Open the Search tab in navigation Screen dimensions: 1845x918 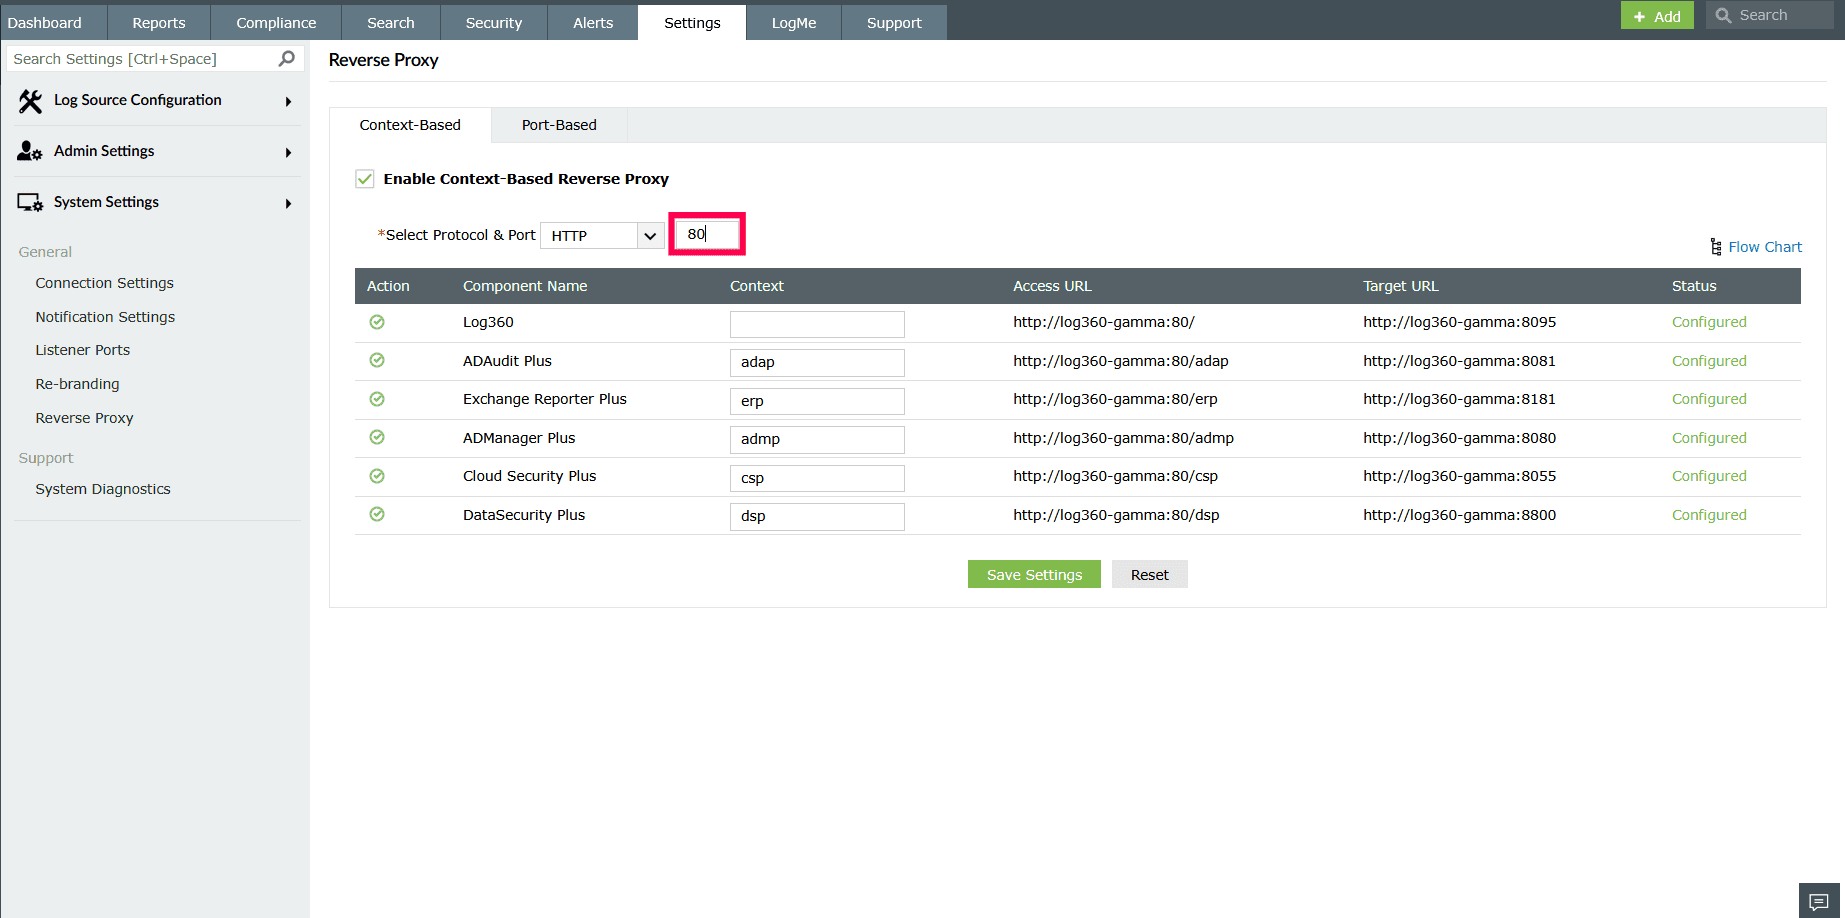click(x=391, y=22)
